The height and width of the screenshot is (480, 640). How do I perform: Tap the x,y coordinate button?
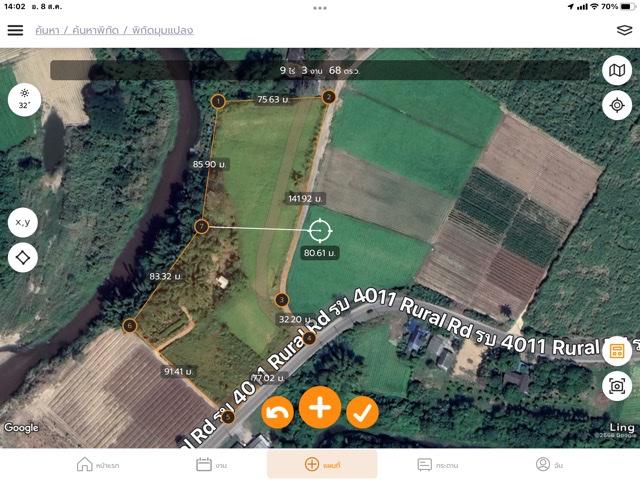(x=23, y=222)
